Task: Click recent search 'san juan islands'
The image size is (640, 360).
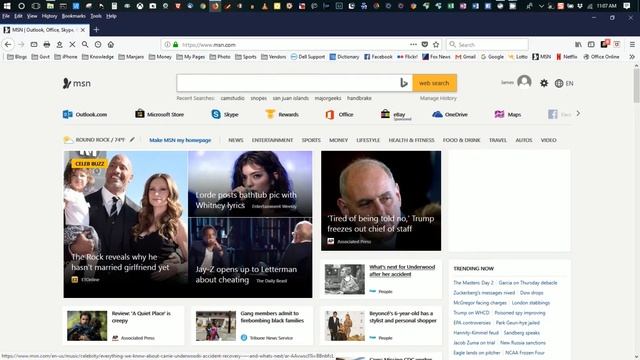Action: tap(291, 98)
